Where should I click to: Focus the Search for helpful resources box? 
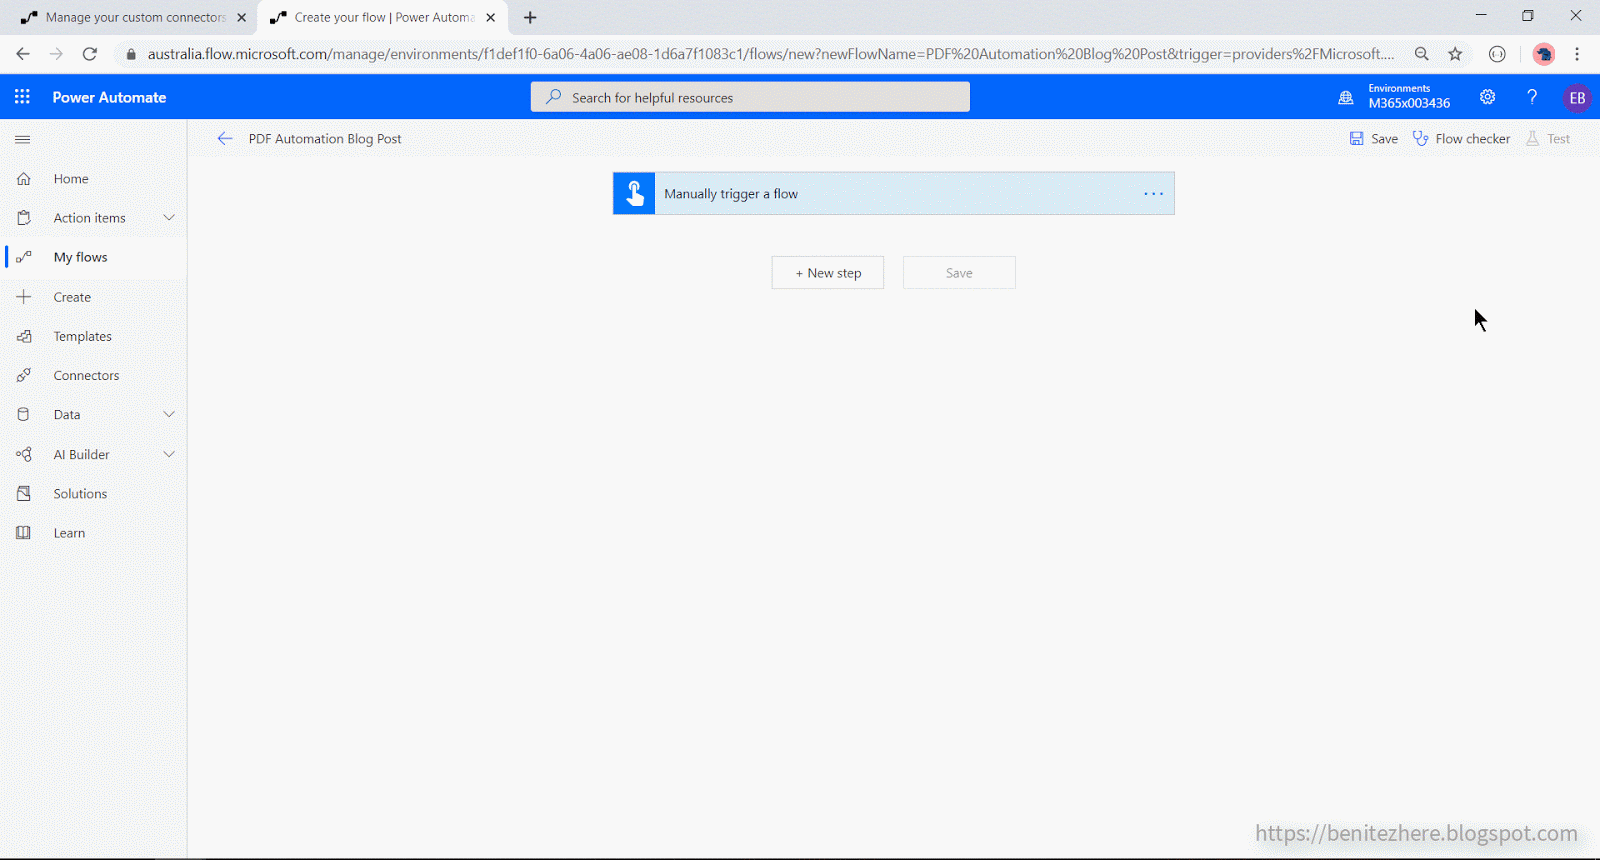750,97
